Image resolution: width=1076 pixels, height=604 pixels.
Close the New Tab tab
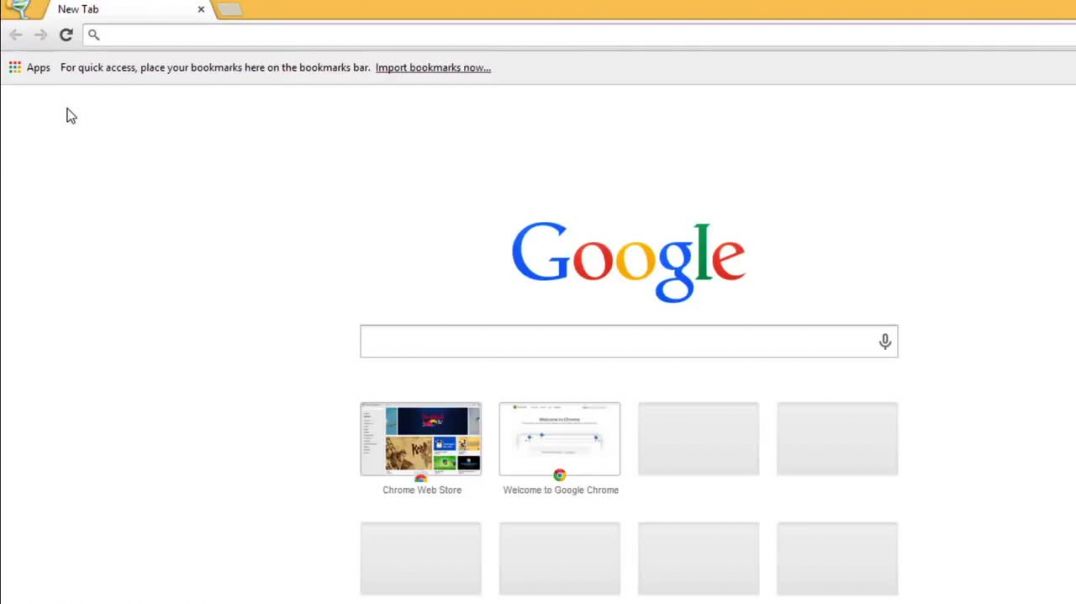point(200,10)
